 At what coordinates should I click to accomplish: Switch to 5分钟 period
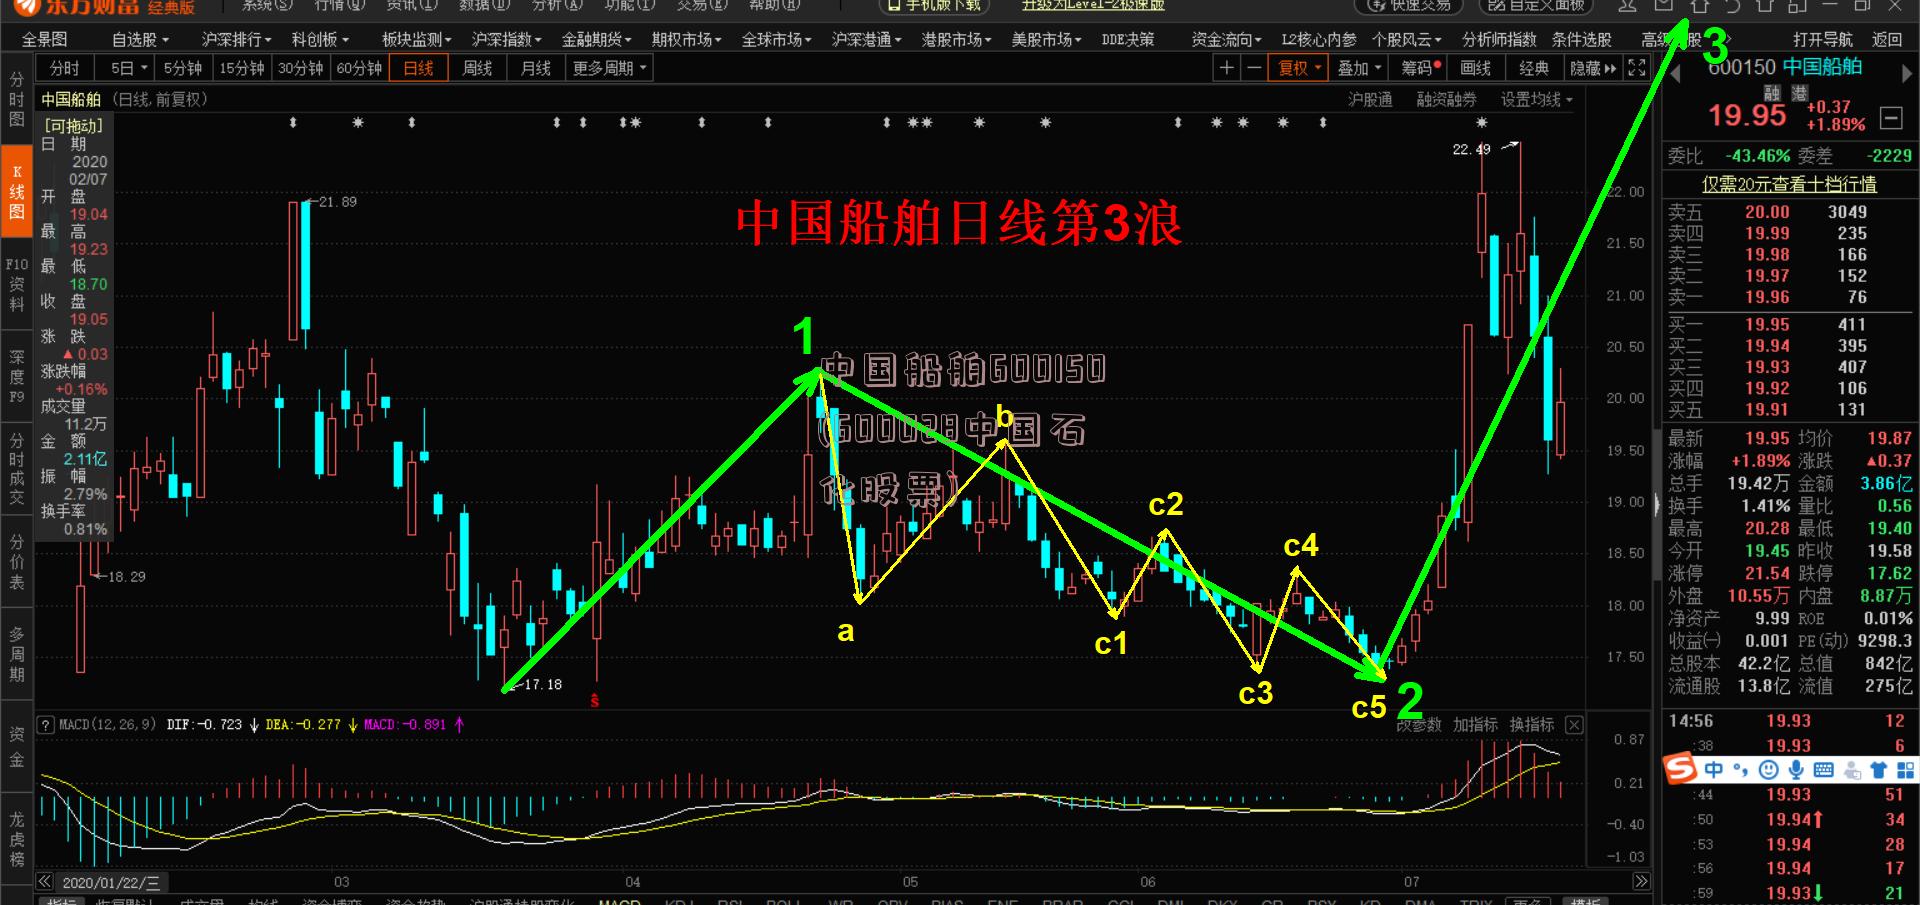pos(182,68)
